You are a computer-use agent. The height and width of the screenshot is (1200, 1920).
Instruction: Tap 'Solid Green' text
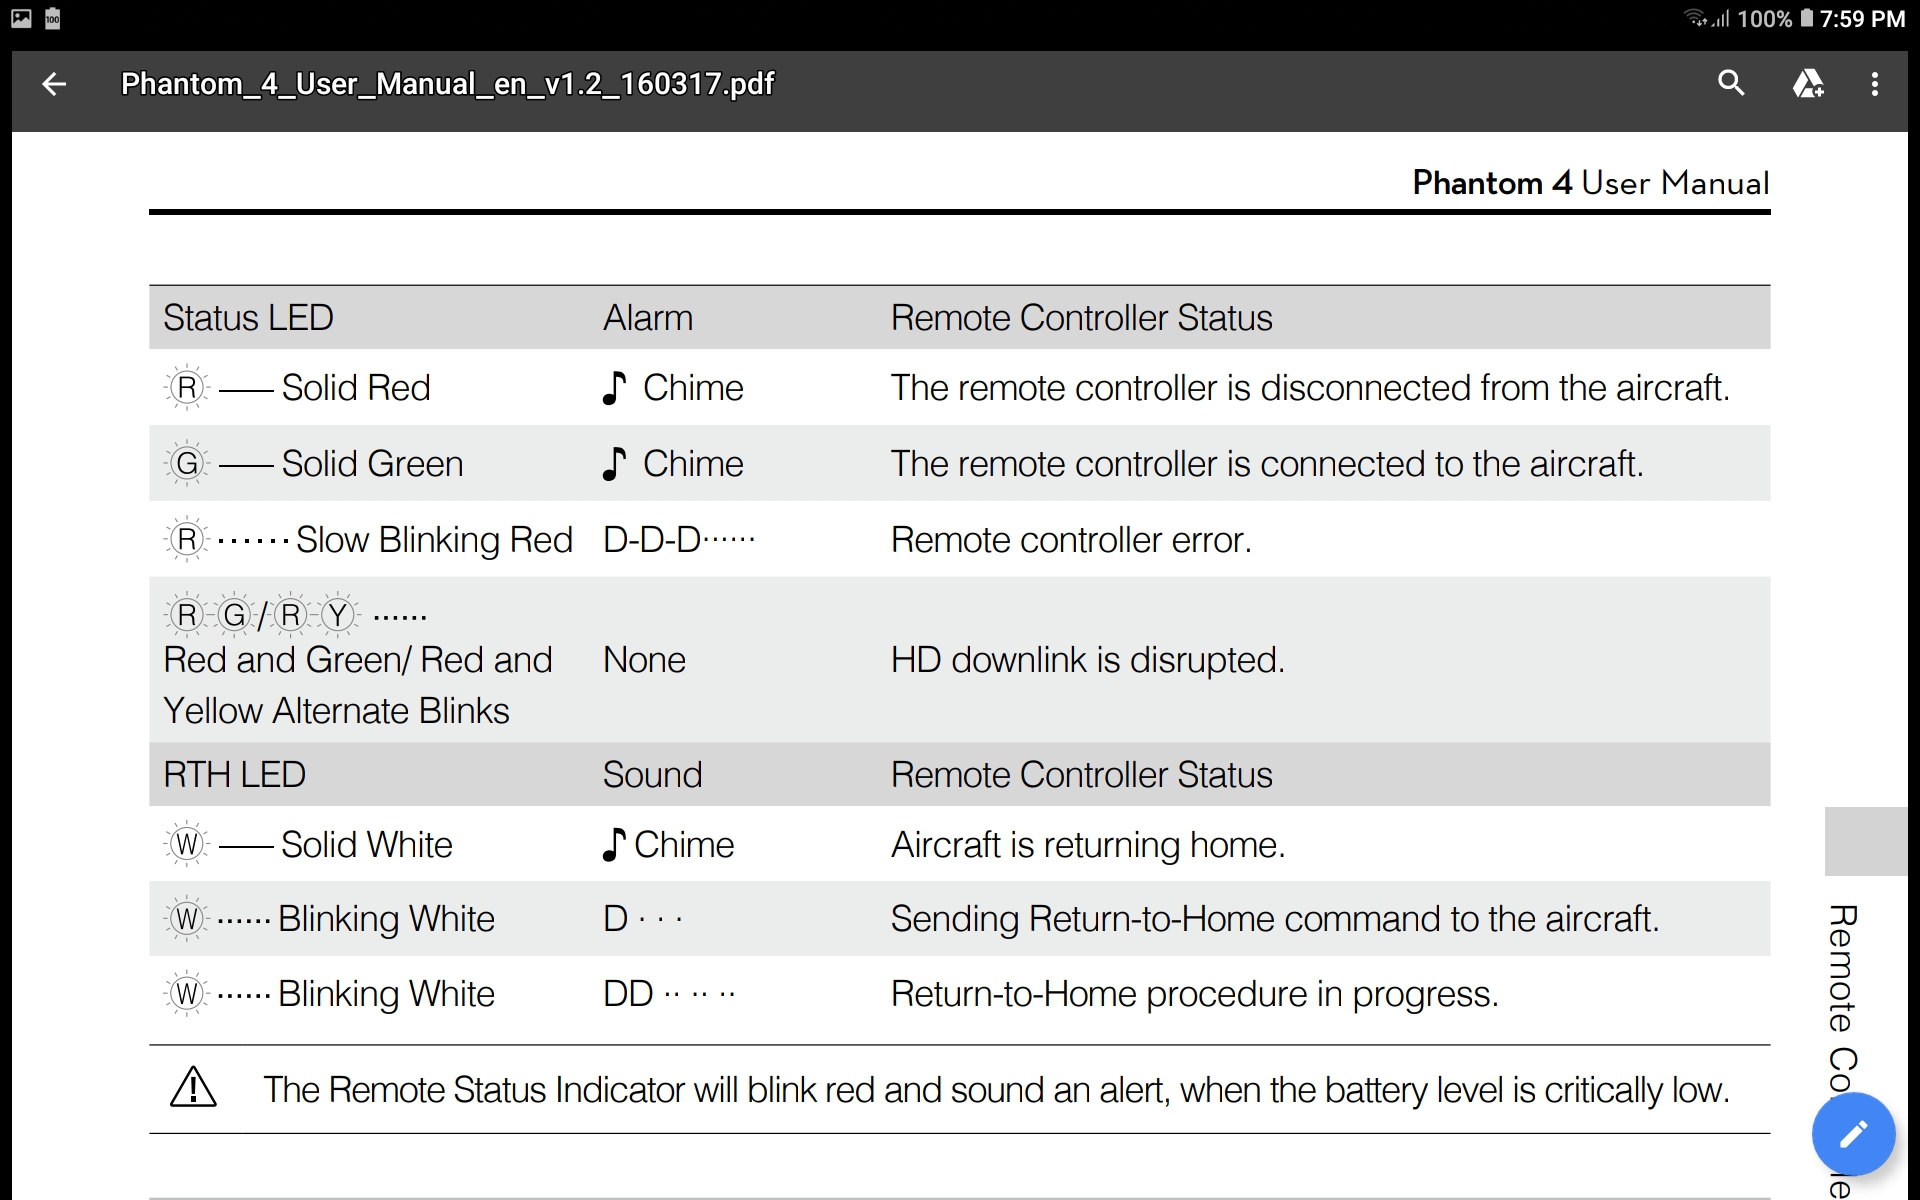372,463
